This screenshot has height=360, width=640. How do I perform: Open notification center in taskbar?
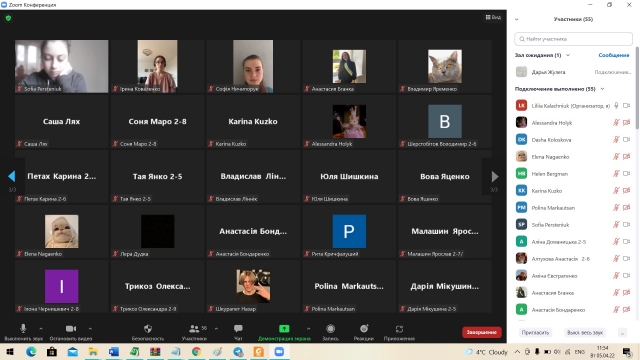[x=627, y=351]
